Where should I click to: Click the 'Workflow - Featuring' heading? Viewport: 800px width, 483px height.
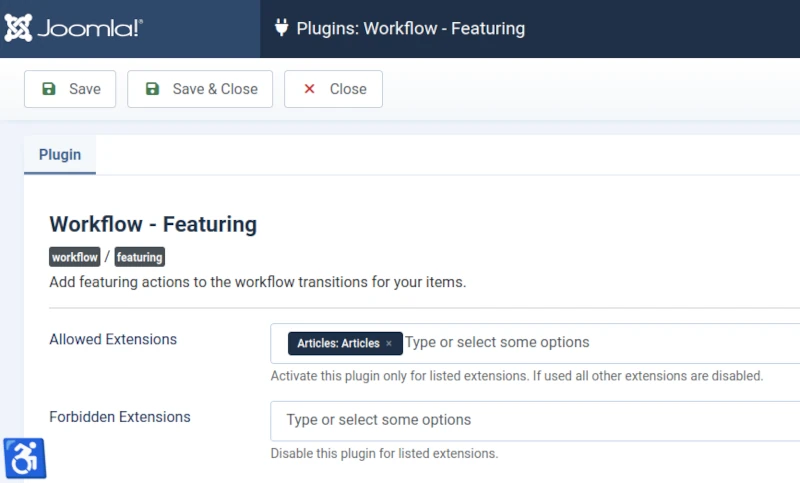tap(153, 224)
